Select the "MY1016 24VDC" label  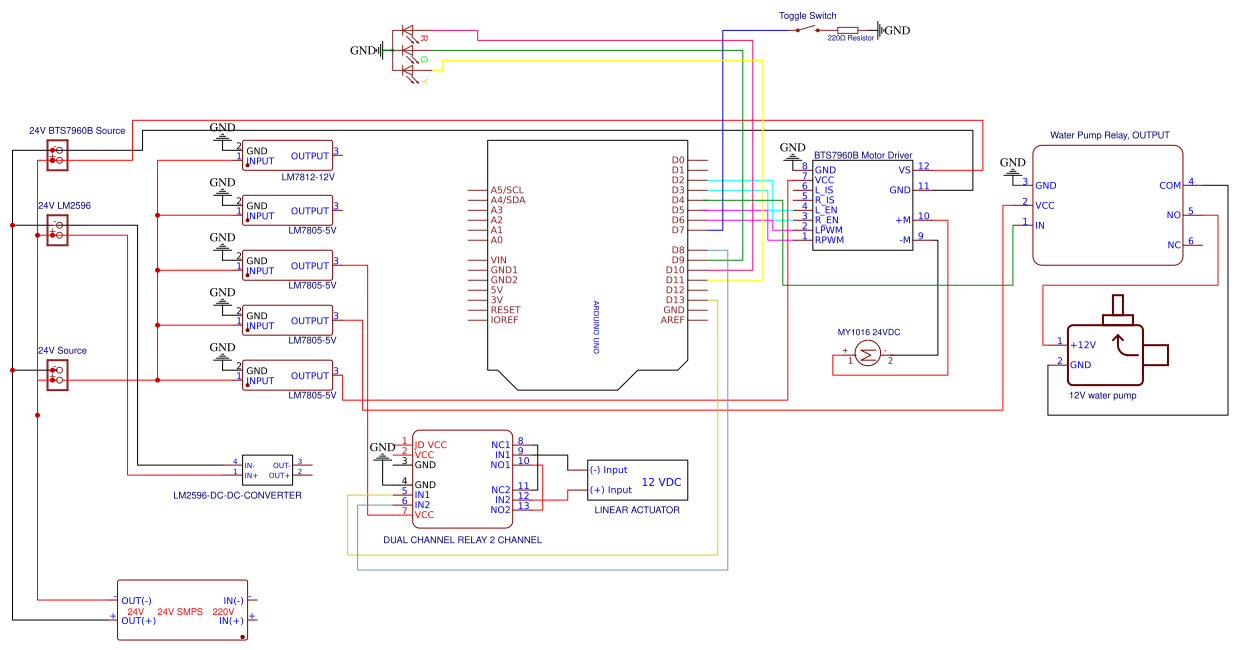(868, 332)
